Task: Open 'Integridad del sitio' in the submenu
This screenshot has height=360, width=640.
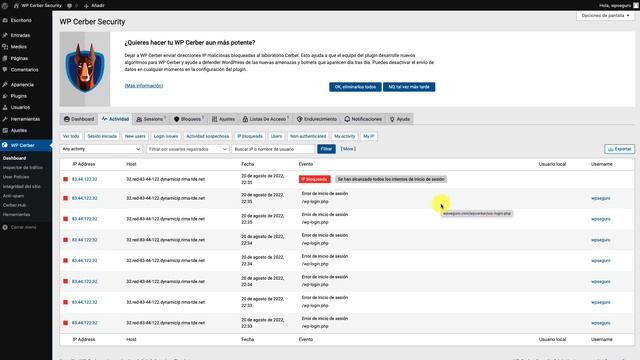Action: pyautogui.click(x=22, y=187)
